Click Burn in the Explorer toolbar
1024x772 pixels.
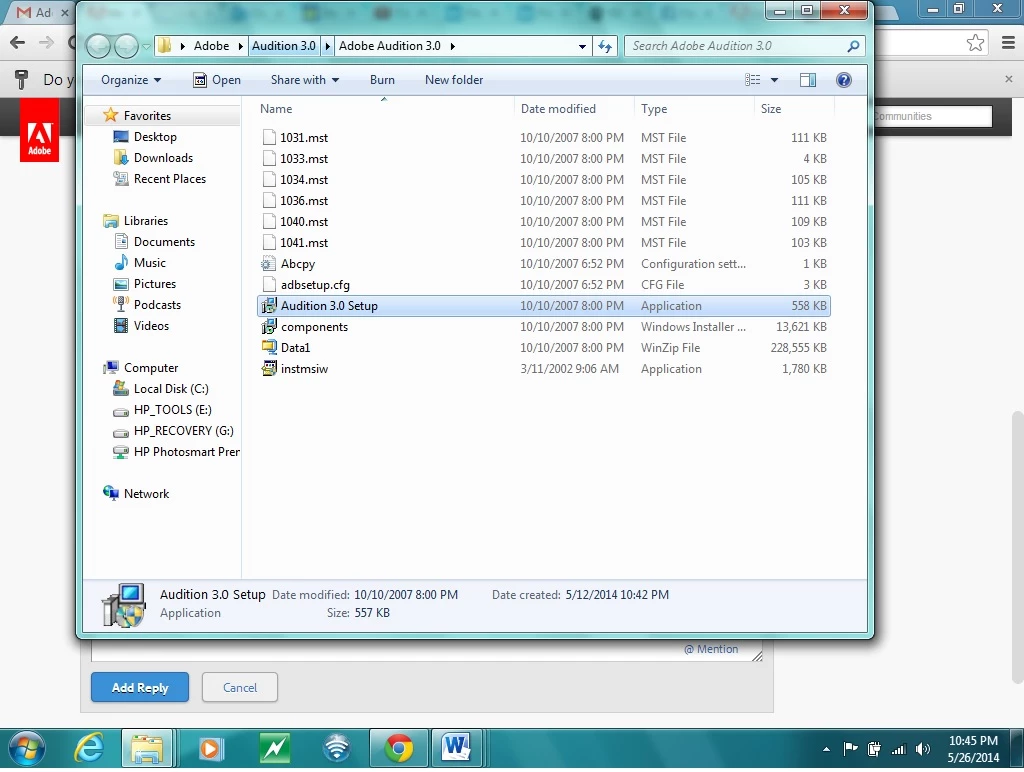(x=382, y=80)
